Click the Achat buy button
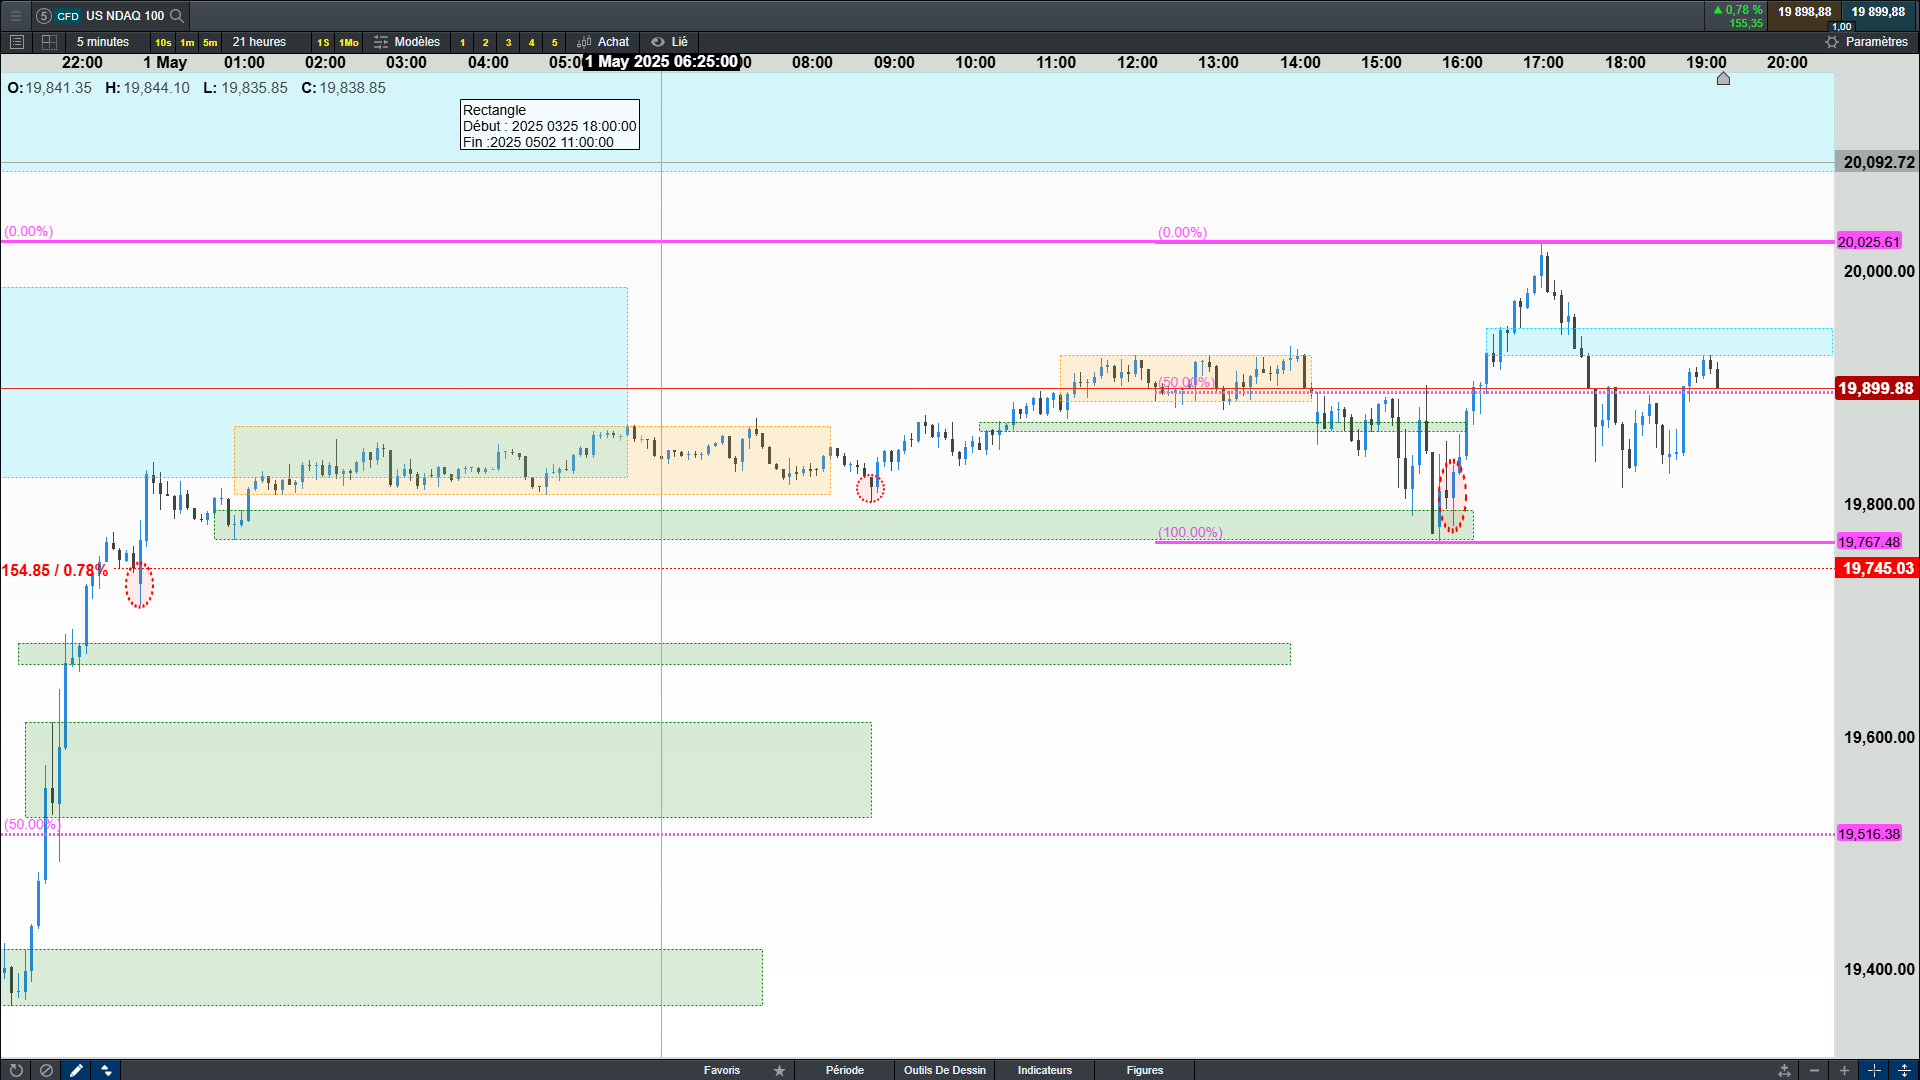1920x1080 pixels. 604,42
